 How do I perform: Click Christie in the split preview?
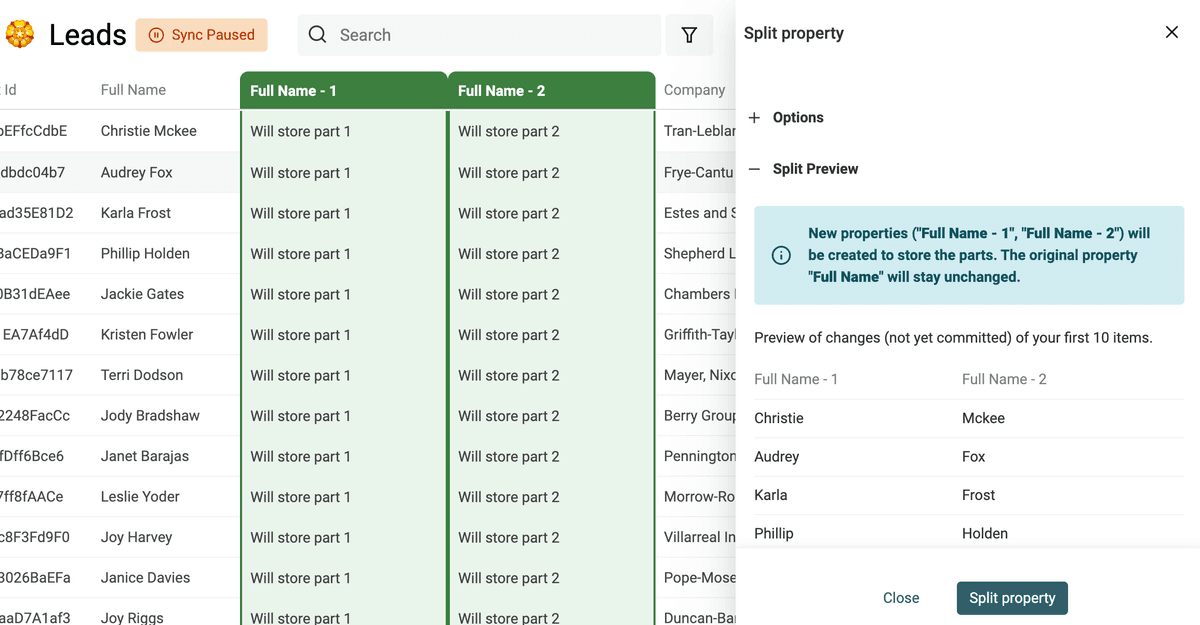[779, 418]
